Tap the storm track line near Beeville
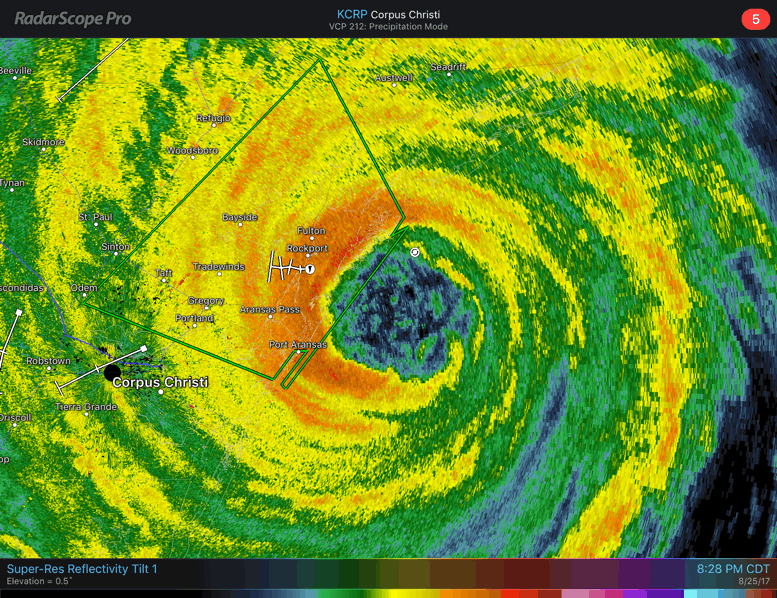Screen dimensions: 777x598 coord(93,70)
